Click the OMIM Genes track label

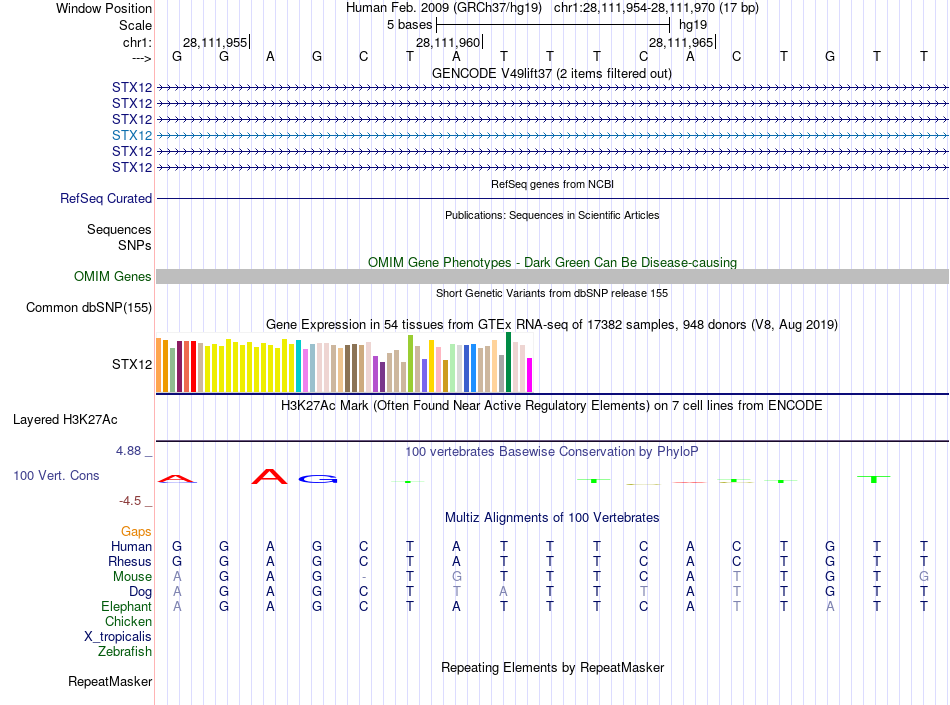coord(113,277)
